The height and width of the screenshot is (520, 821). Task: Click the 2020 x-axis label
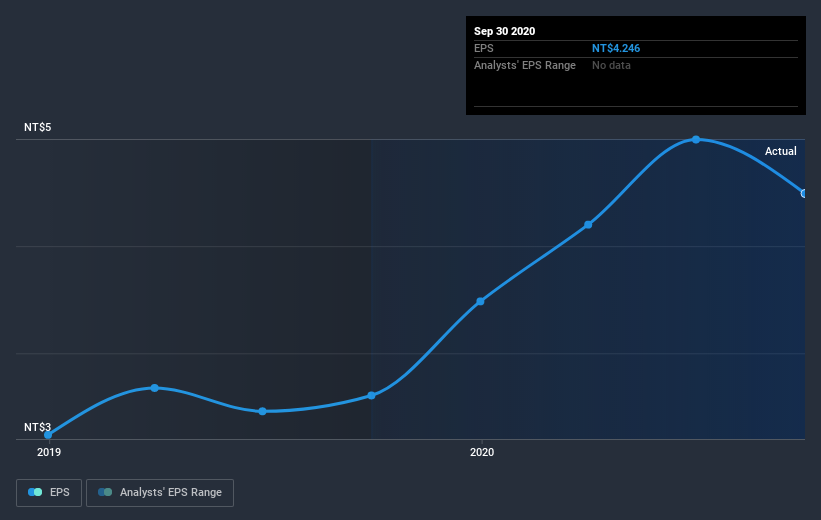coord(482,452)
